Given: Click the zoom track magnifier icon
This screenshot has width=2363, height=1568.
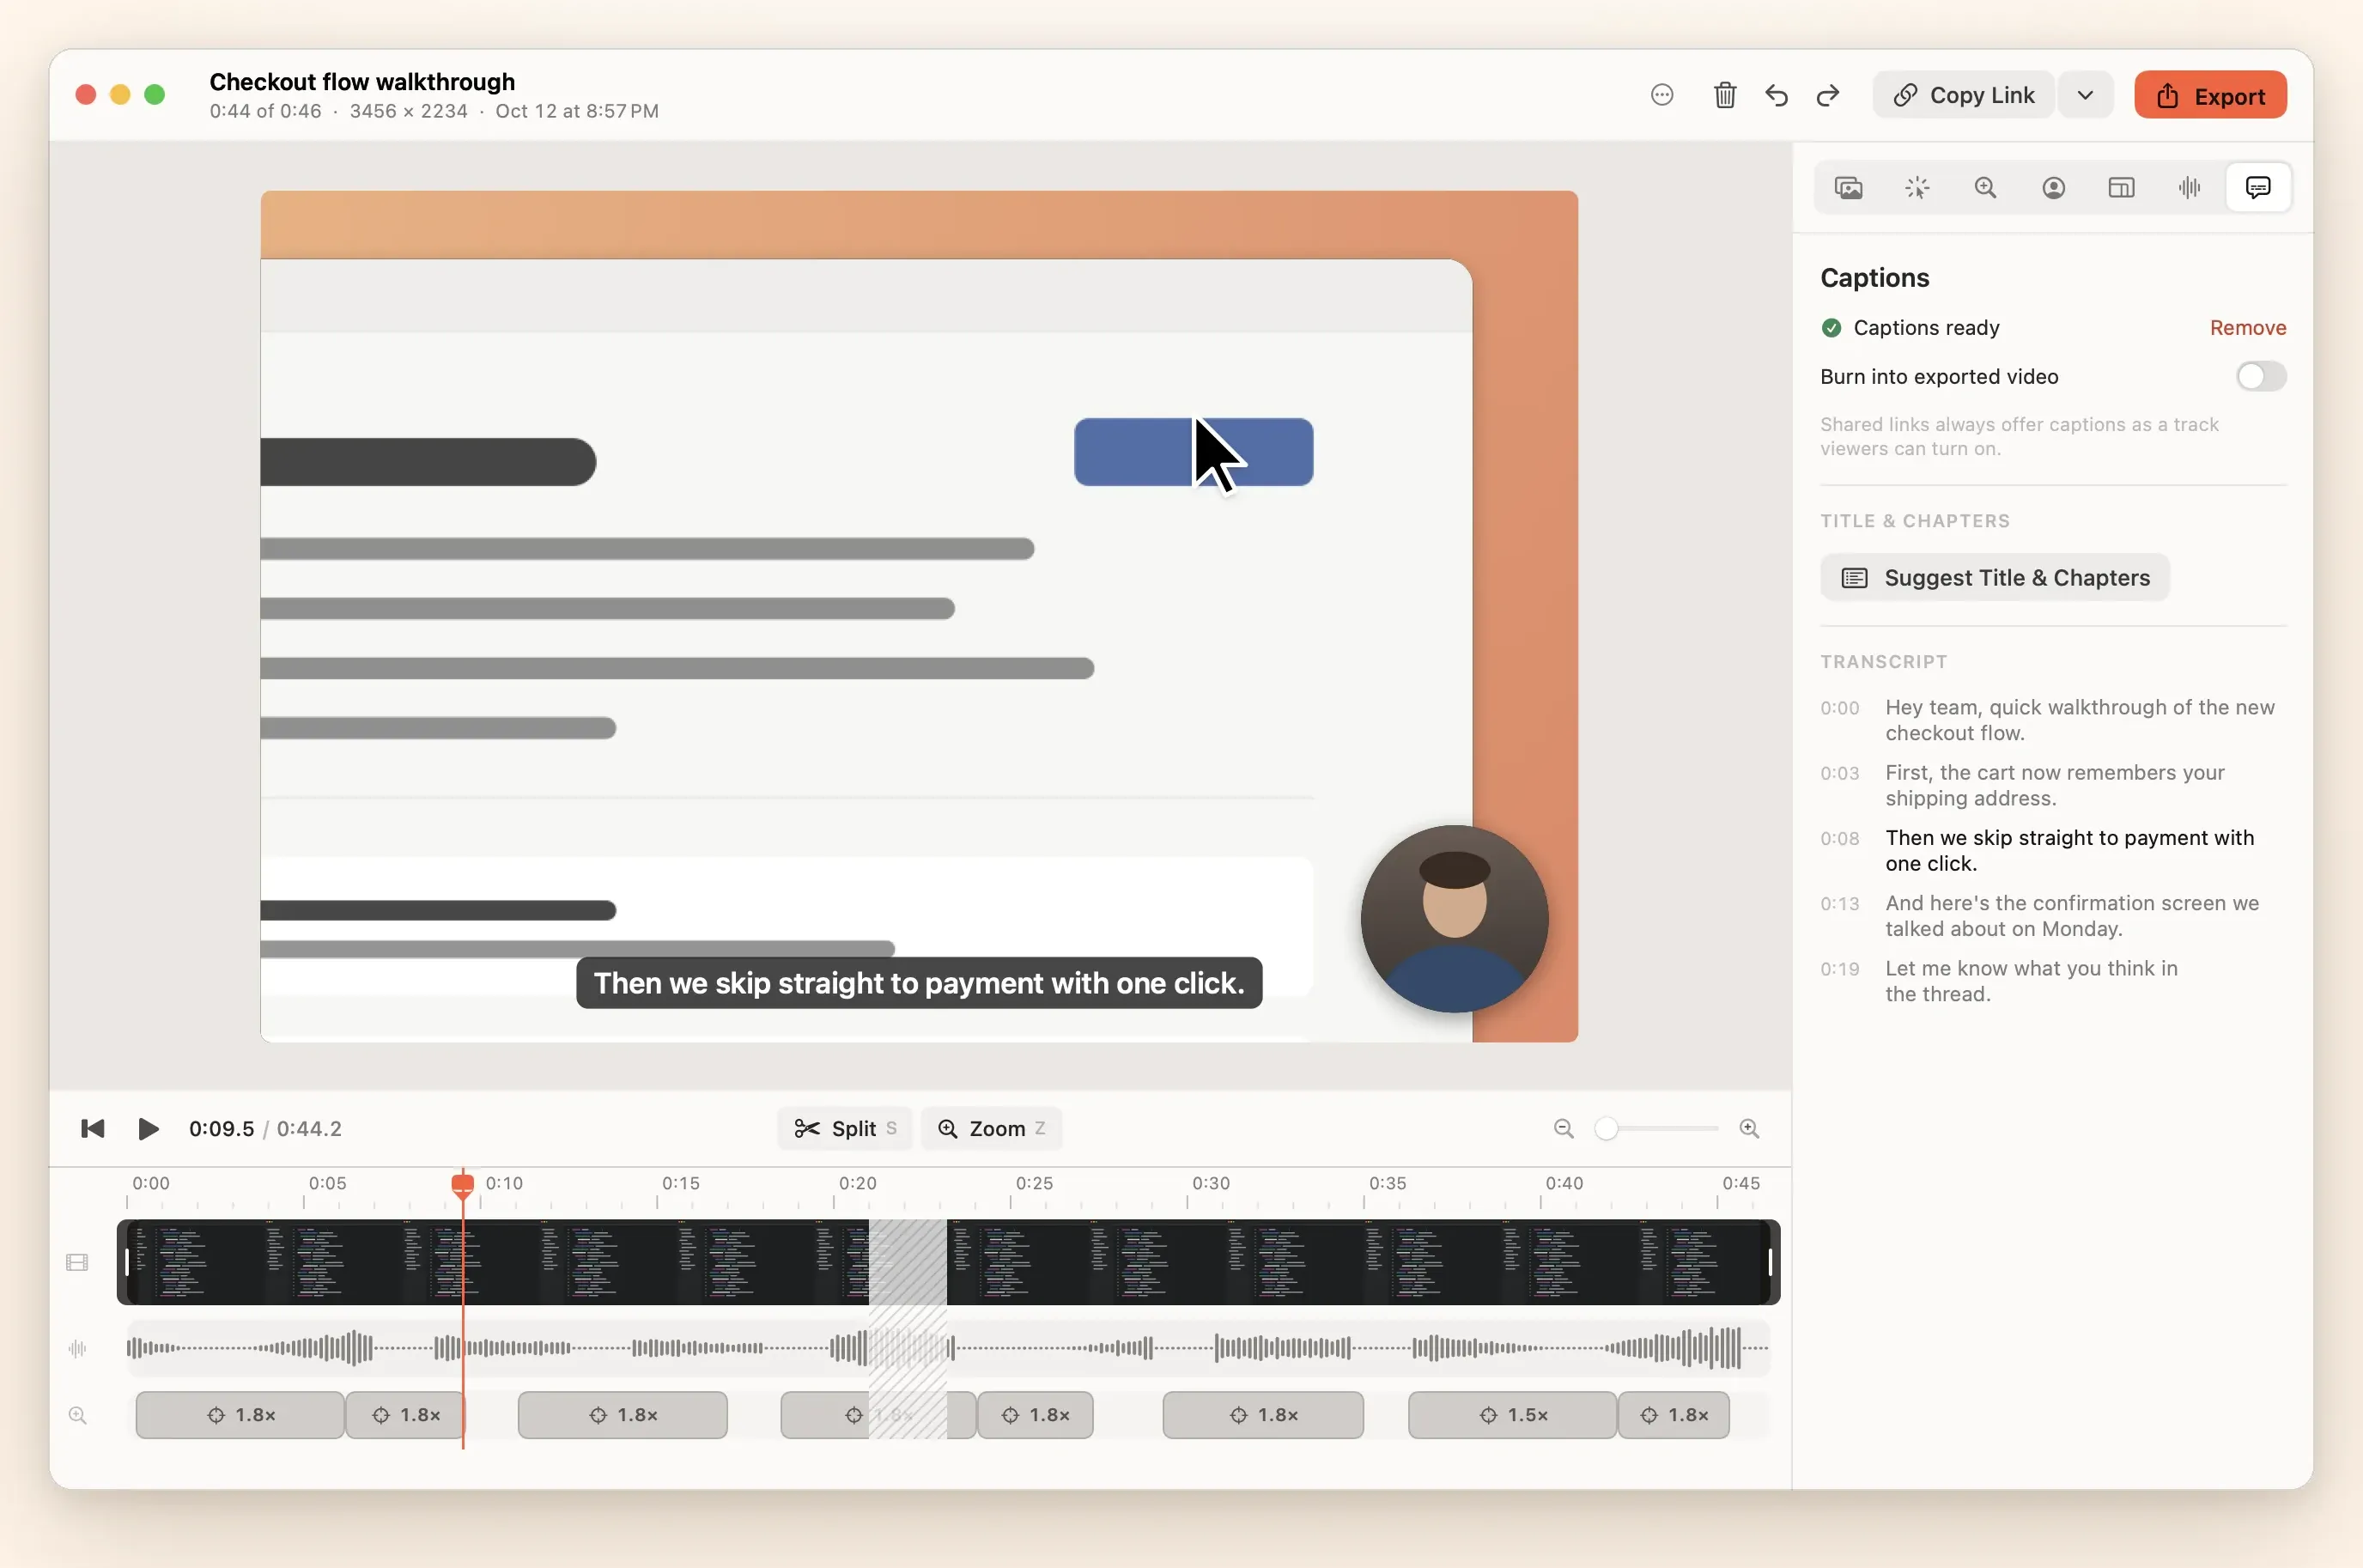Looking at the screenshot, I should (77, 1415).
